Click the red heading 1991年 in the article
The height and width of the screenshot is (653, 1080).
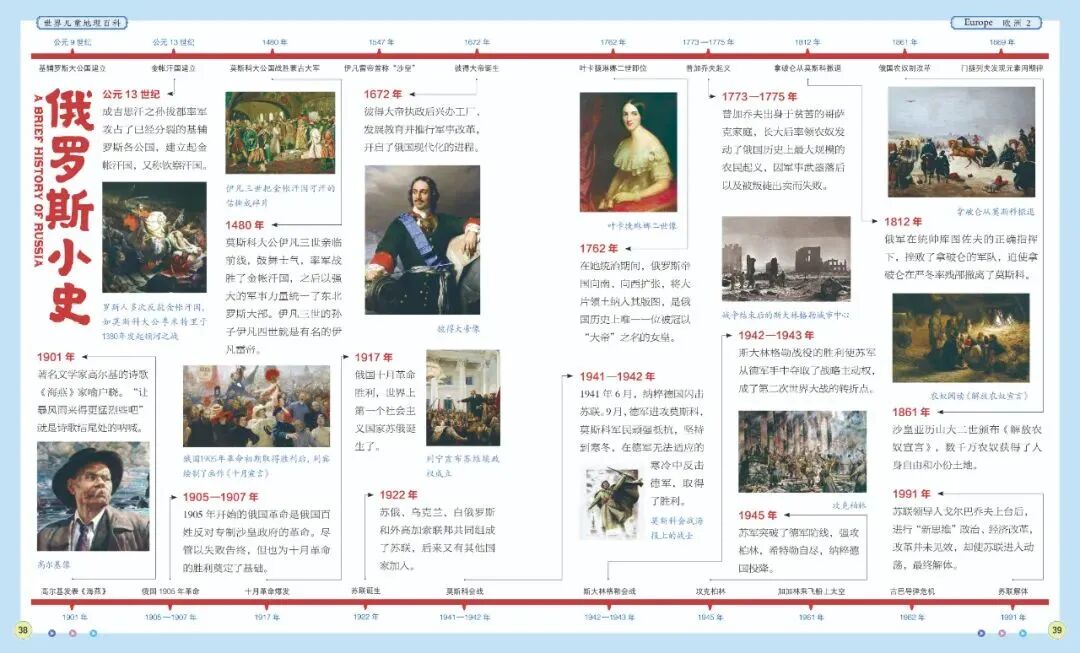pyautogui.click(x=911, y=494)
